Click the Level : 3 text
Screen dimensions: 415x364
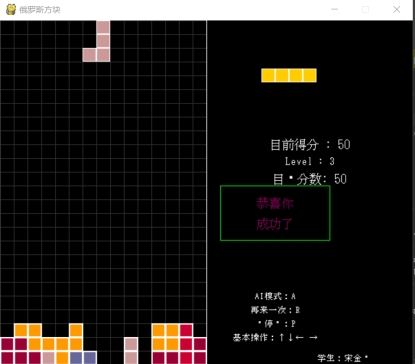309,162
